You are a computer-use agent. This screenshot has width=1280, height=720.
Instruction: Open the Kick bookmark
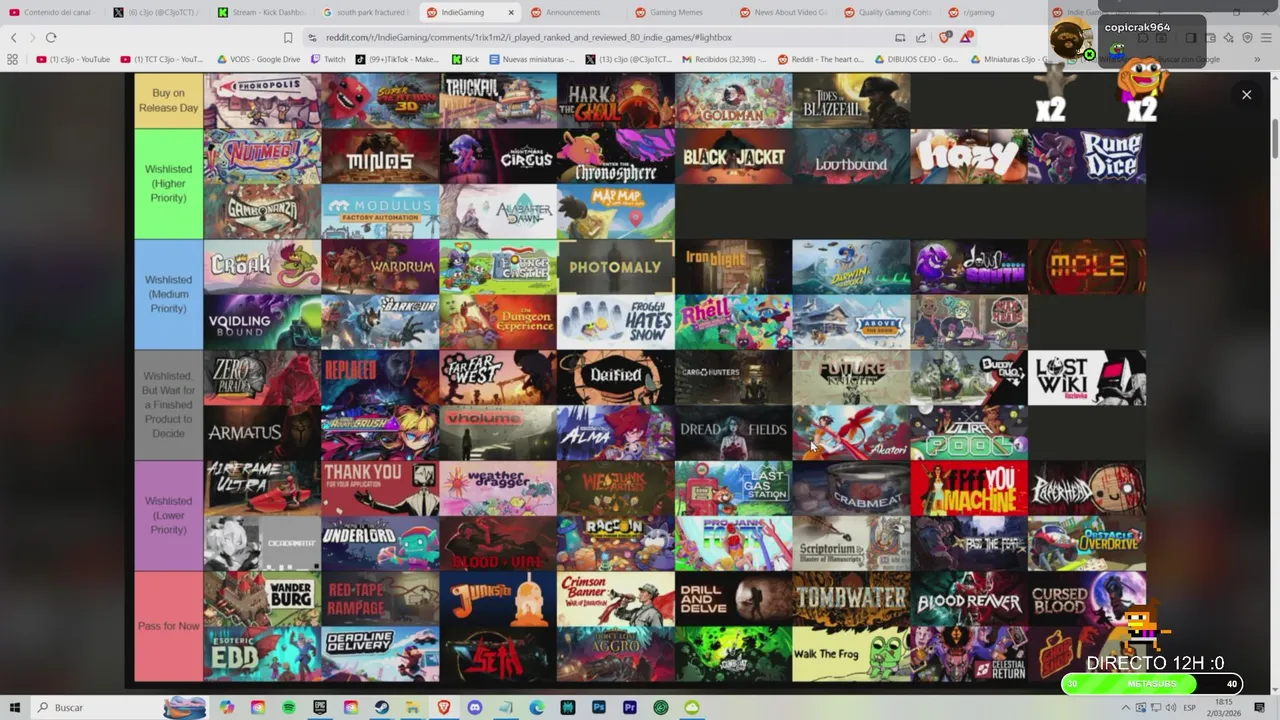click(465, 59)
